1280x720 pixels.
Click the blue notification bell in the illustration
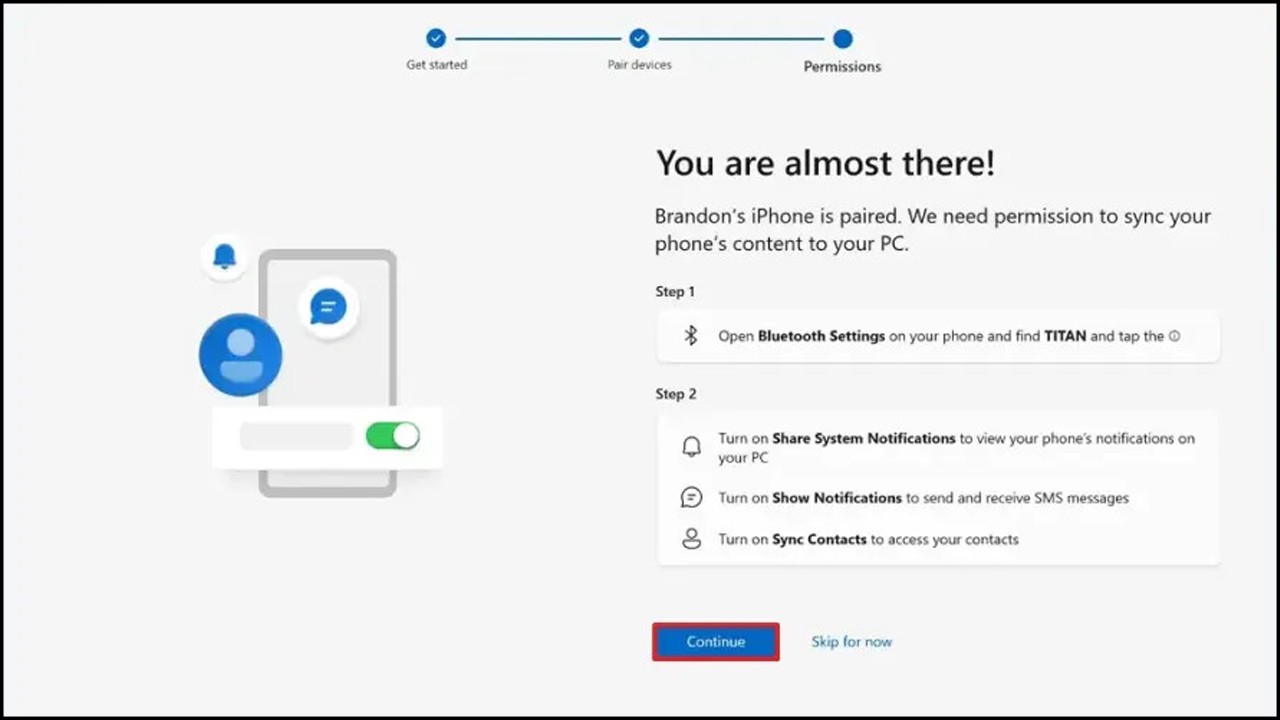coord(224,256)
